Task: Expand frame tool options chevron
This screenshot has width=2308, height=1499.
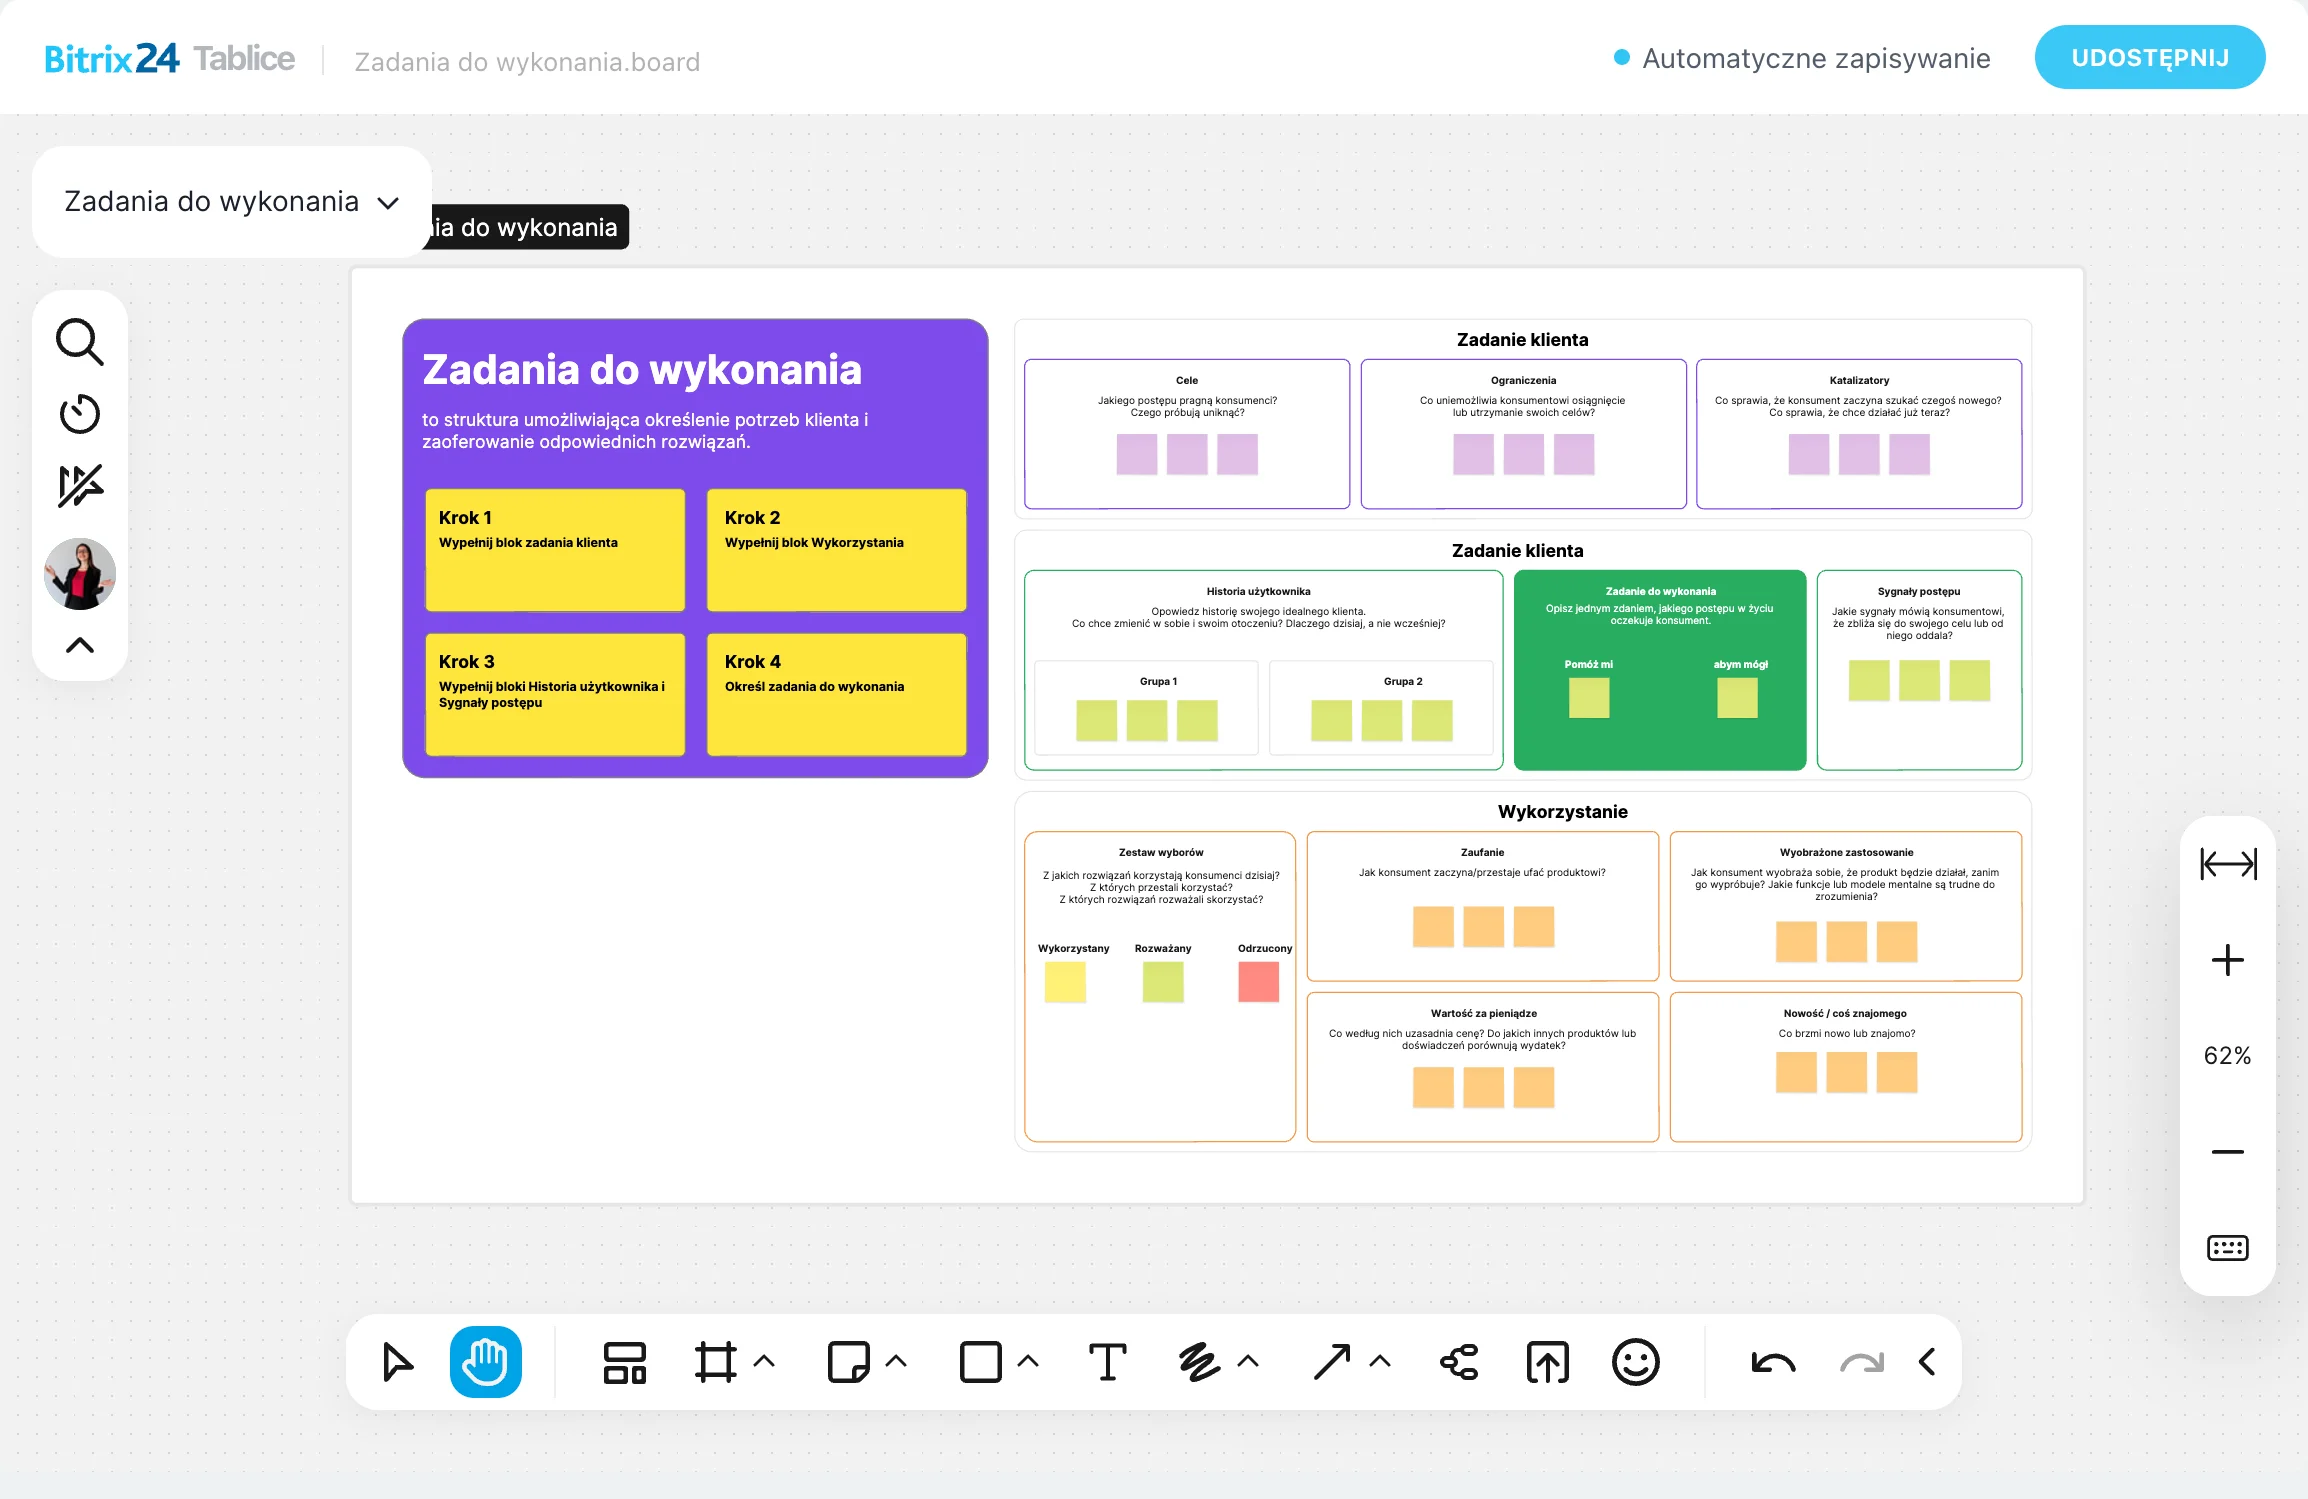Action: (x=765, y=1361)
